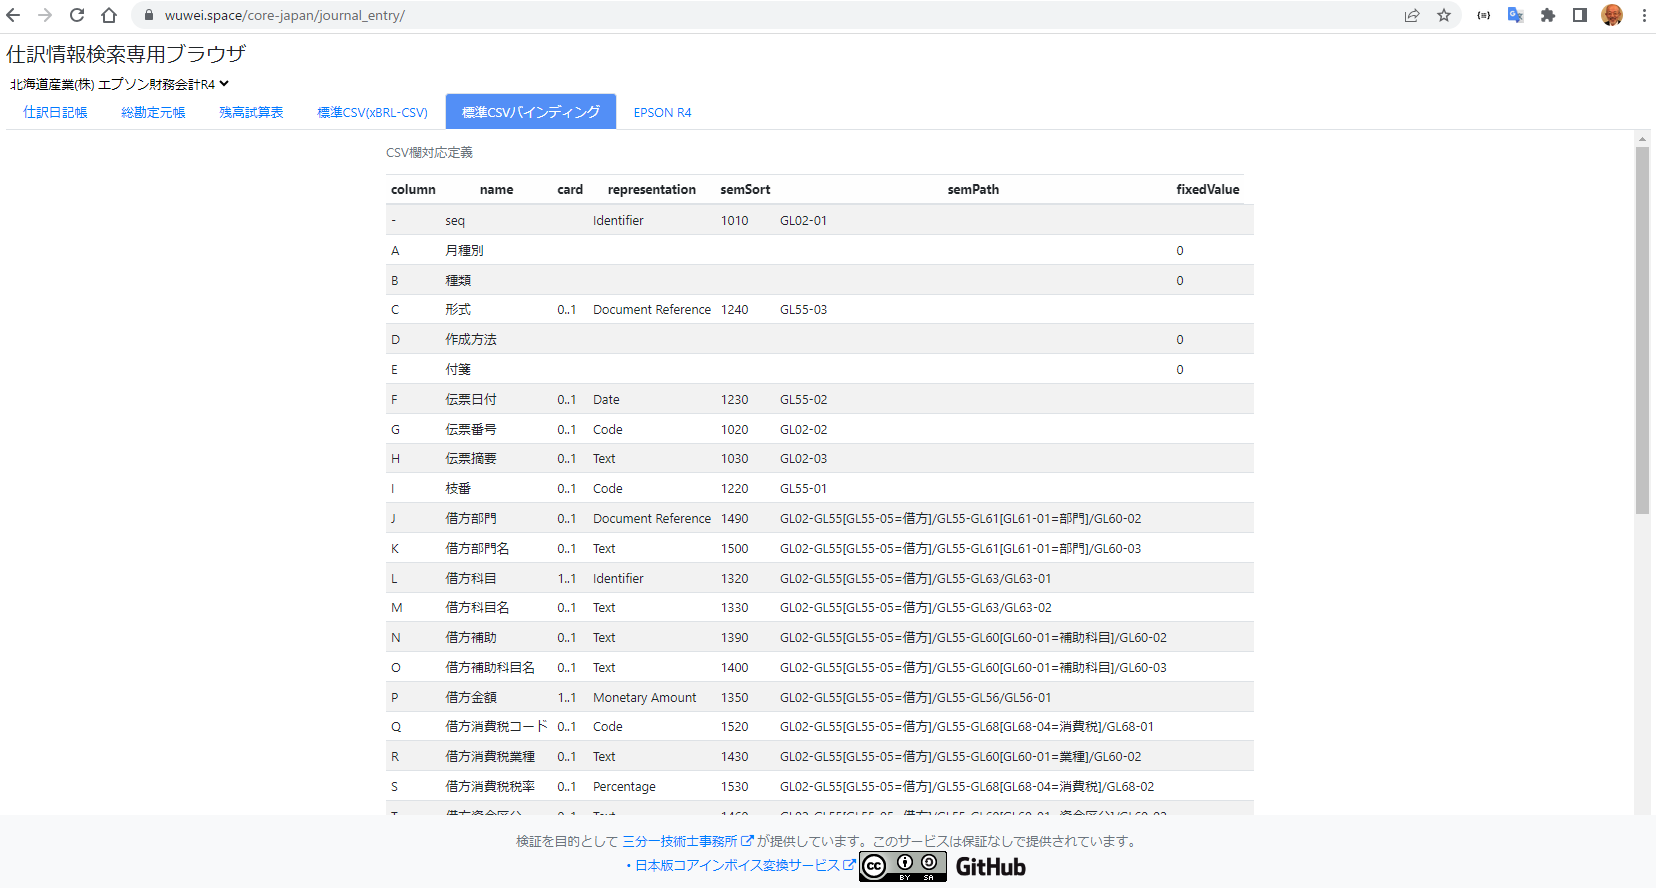1656x888 pixels.
Task: Bookmark this page with the star icon
Action: tap(1443, 15)
